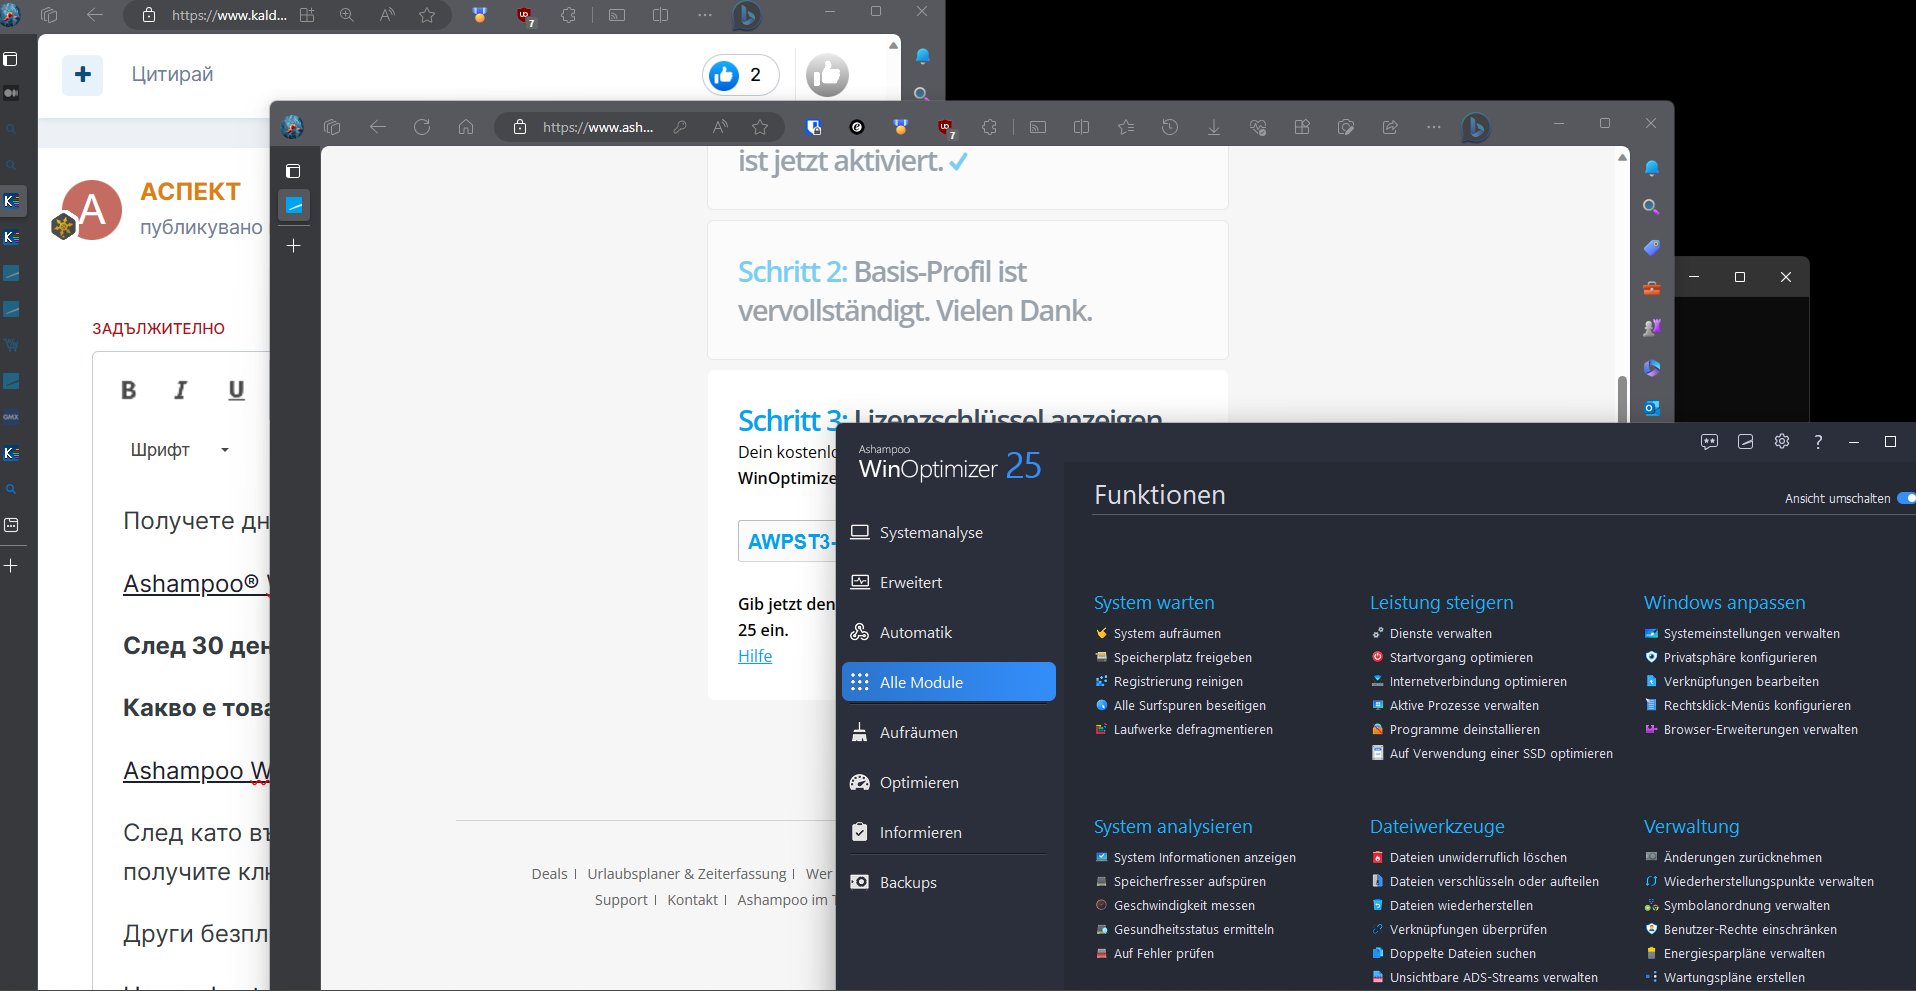1916x991 pixels.
Task: Click Reload in the Ashampoo browser window
Action: [x=422, y=127]
